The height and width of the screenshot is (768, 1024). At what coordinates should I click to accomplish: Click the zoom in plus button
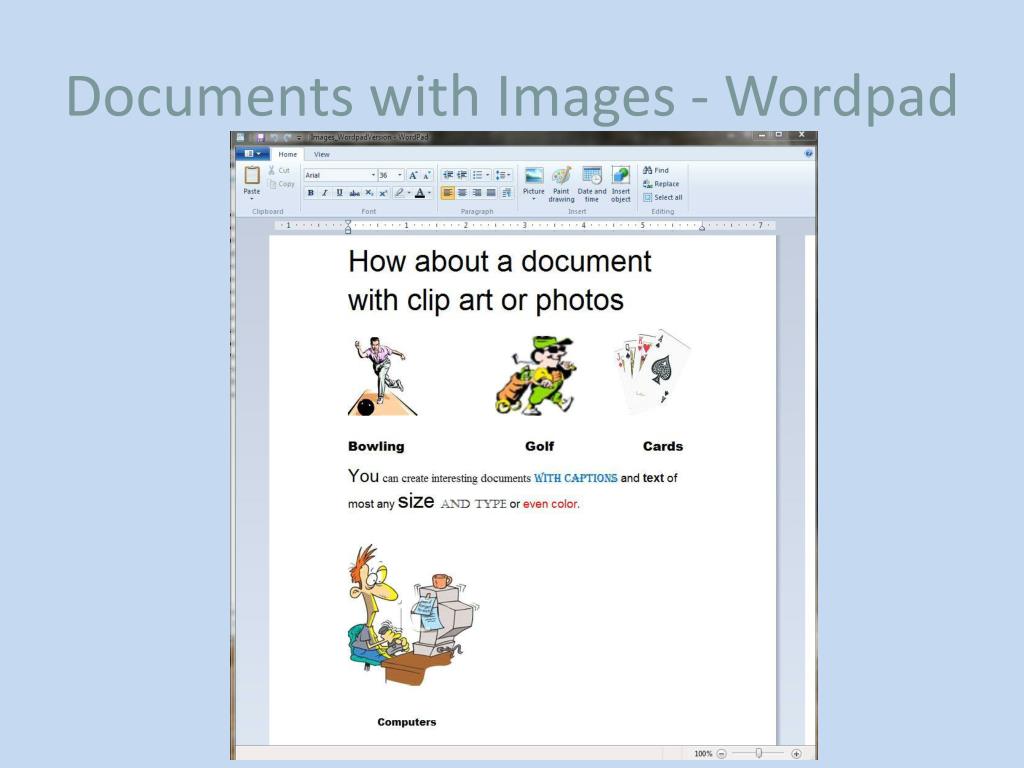pyautogui.click(x=796, y=754)
